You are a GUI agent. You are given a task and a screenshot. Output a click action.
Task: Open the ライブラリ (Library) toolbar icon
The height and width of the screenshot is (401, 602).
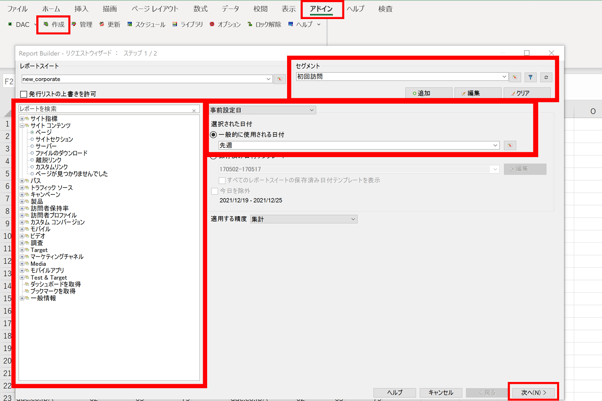click(187, 25)
